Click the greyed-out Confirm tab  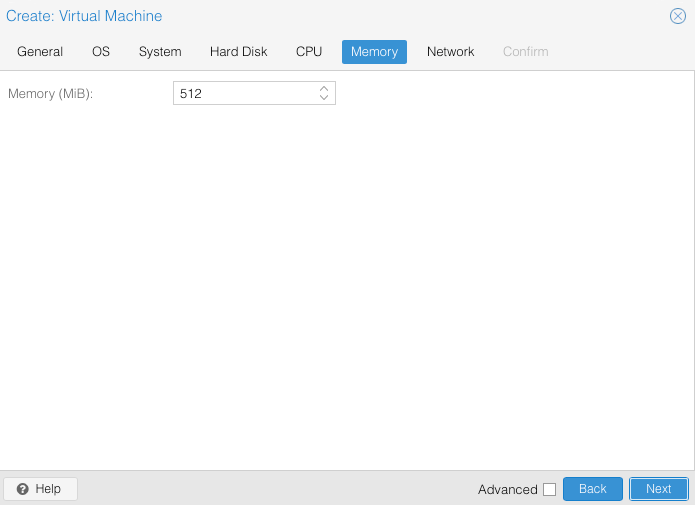(525, 52)
